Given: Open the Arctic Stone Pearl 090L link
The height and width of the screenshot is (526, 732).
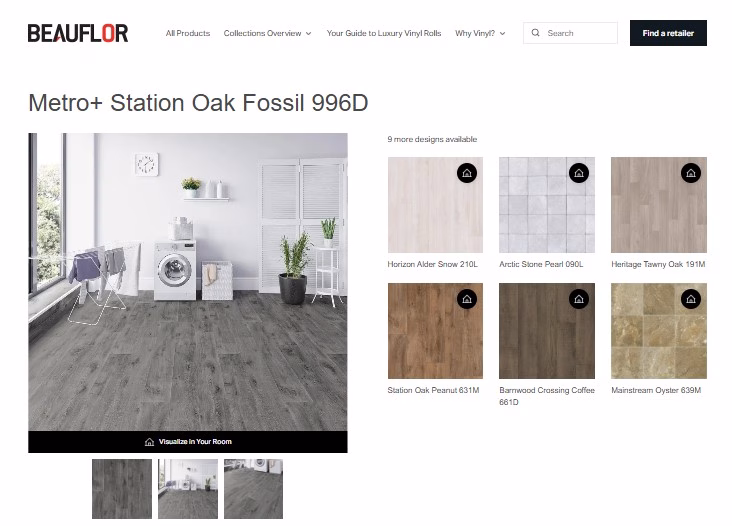Looking at the screenshot, I should pos(541,264).
